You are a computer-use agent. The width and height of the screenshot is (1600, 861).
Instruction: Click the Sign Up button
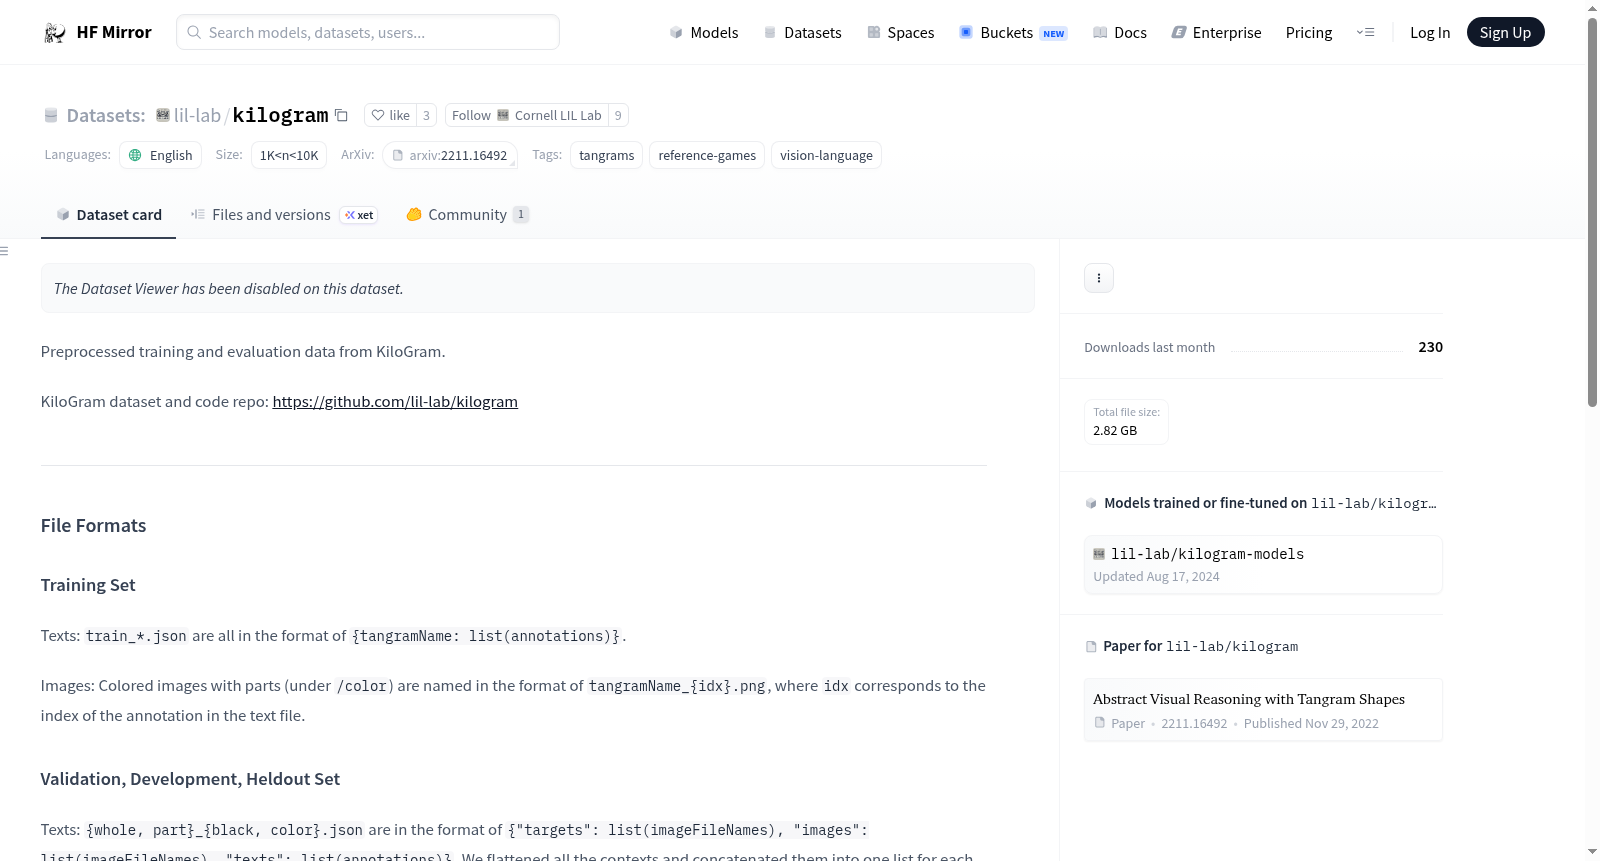coord(1505,32)
